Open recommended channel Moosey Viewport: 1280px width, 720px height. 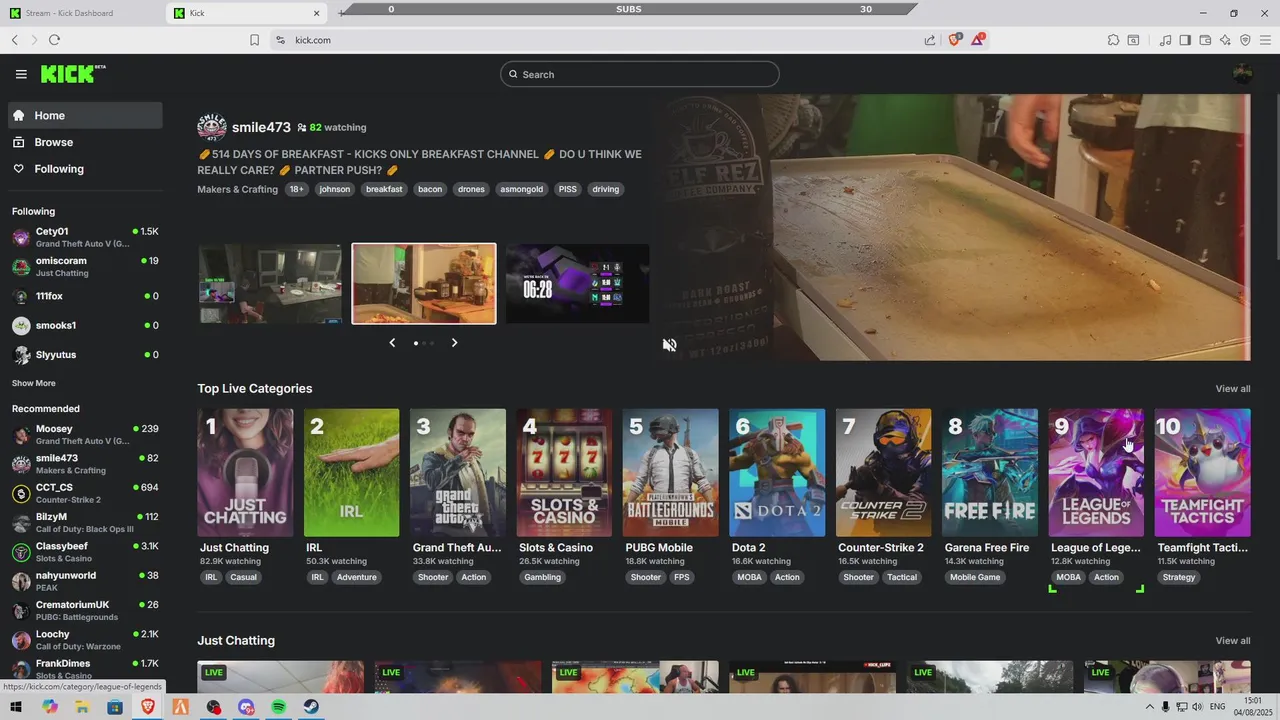[86, 434]
